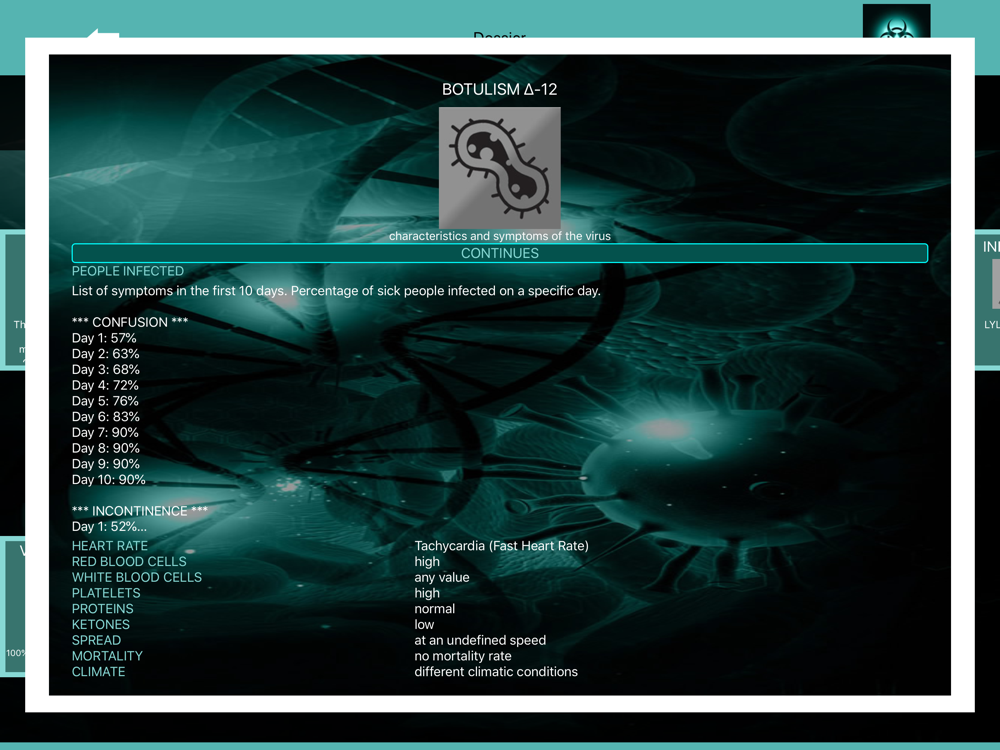Click the 'Day 10: 90%' line
1000x750 pixels.
[x=108, y=480]
